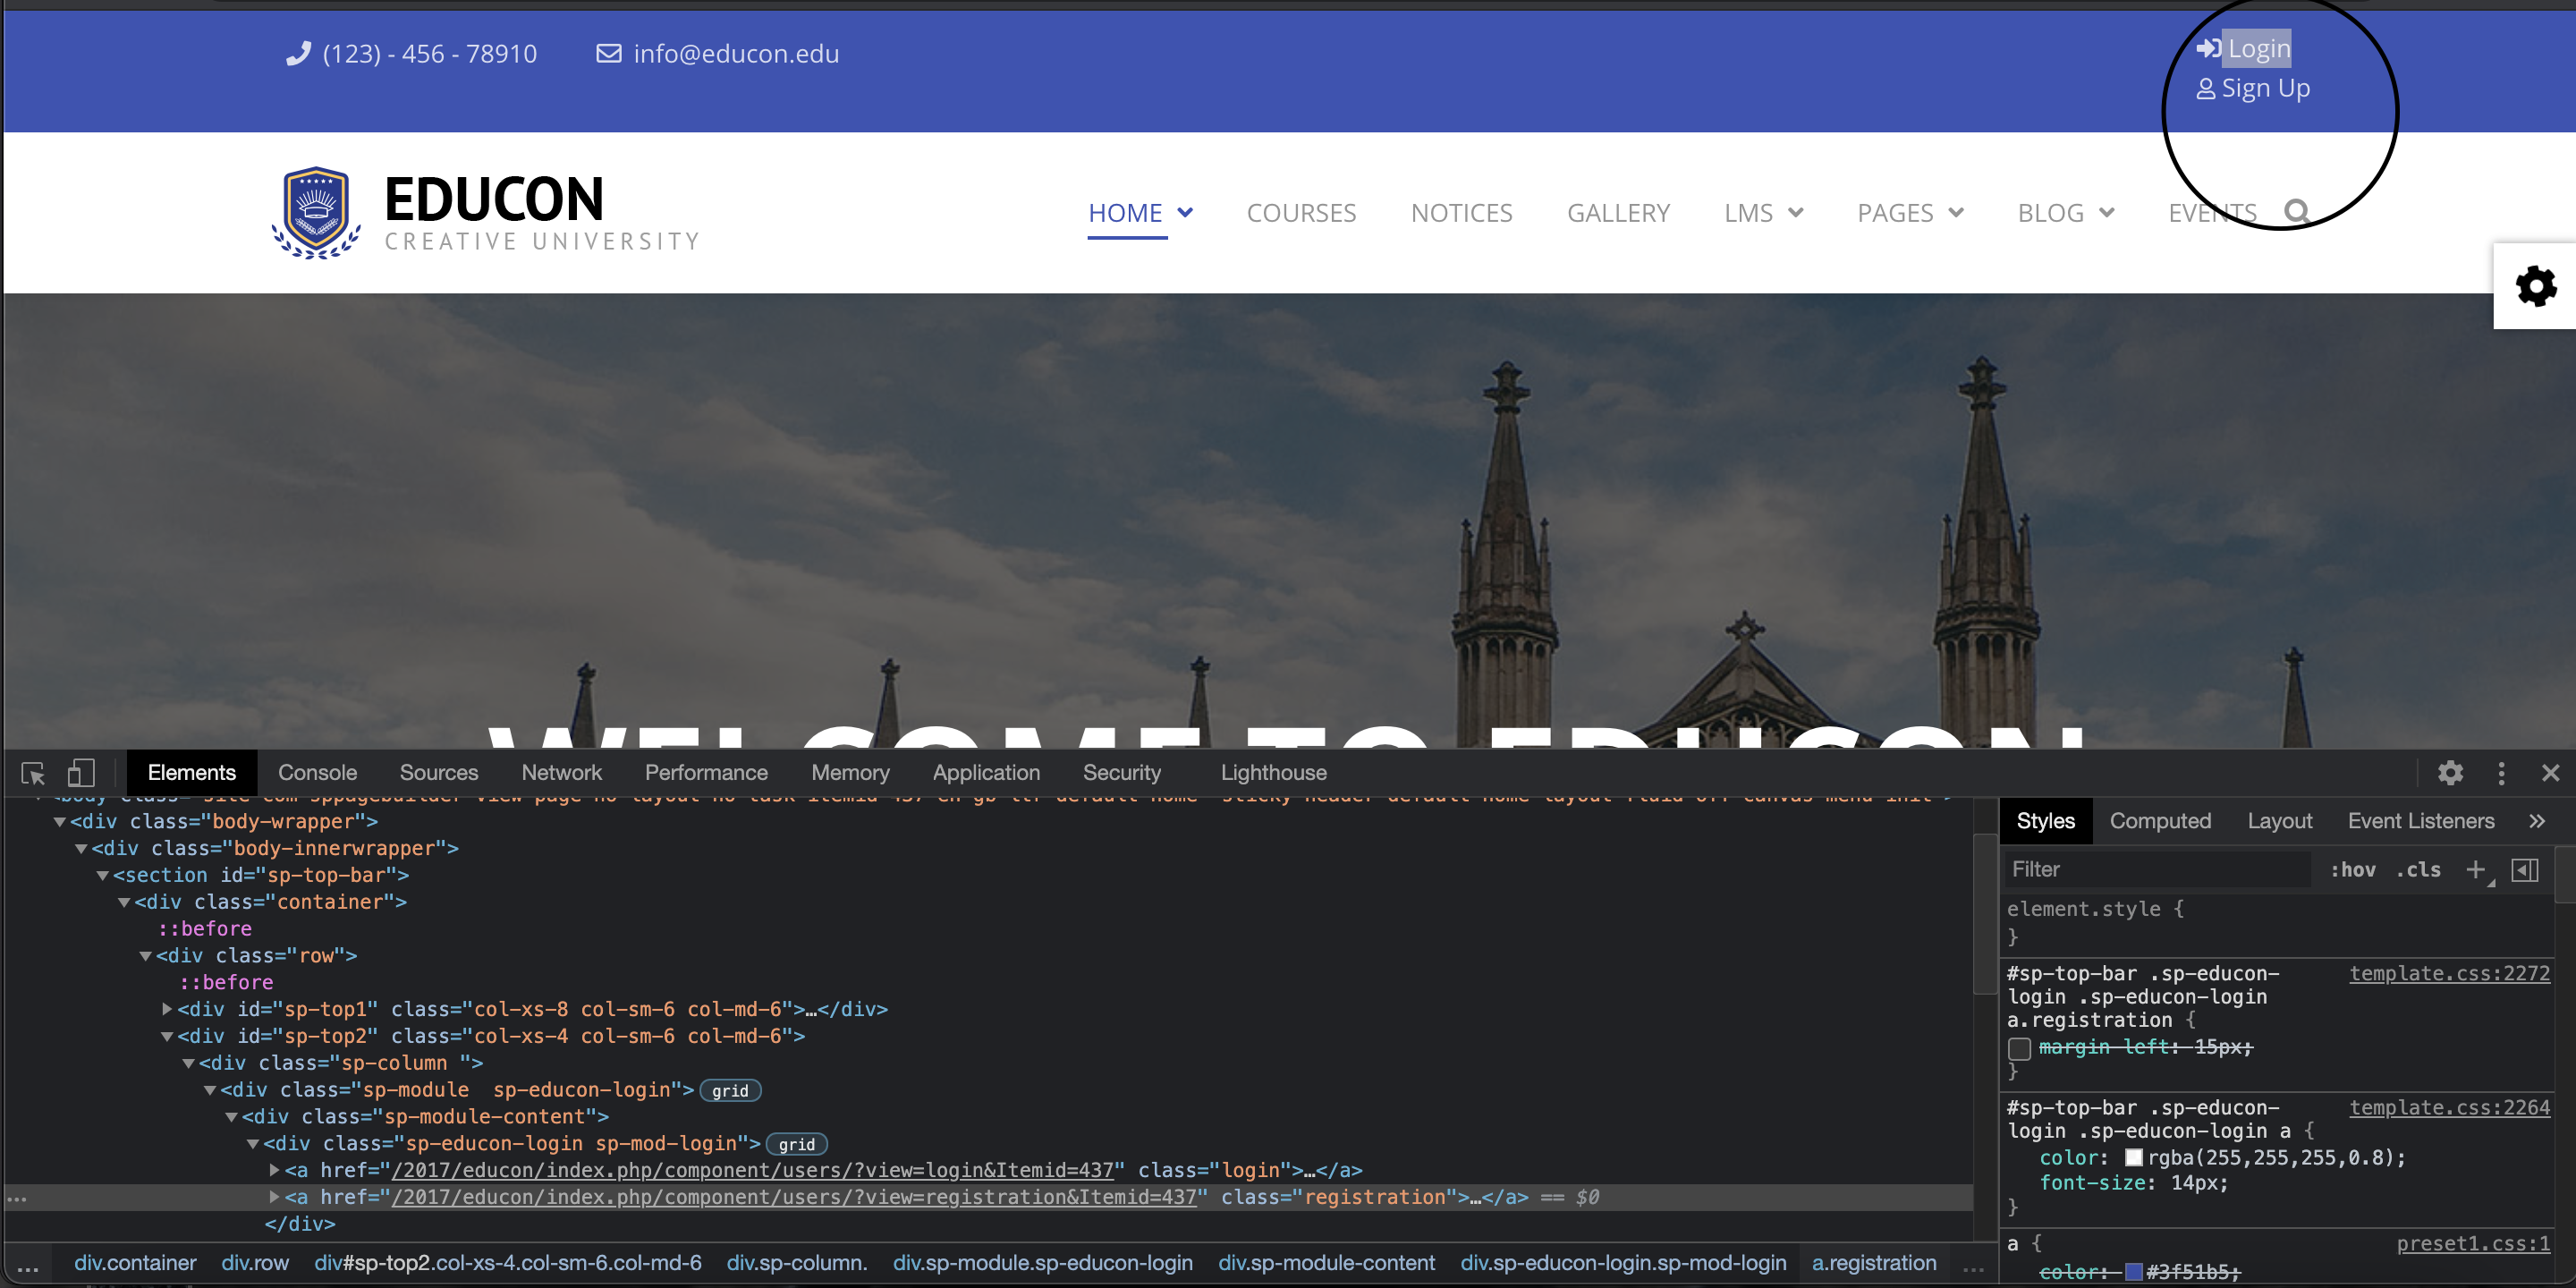Toggle the .cls element classes panel
This screenshot has width=2576, height=1288.
coord(2418,869)
